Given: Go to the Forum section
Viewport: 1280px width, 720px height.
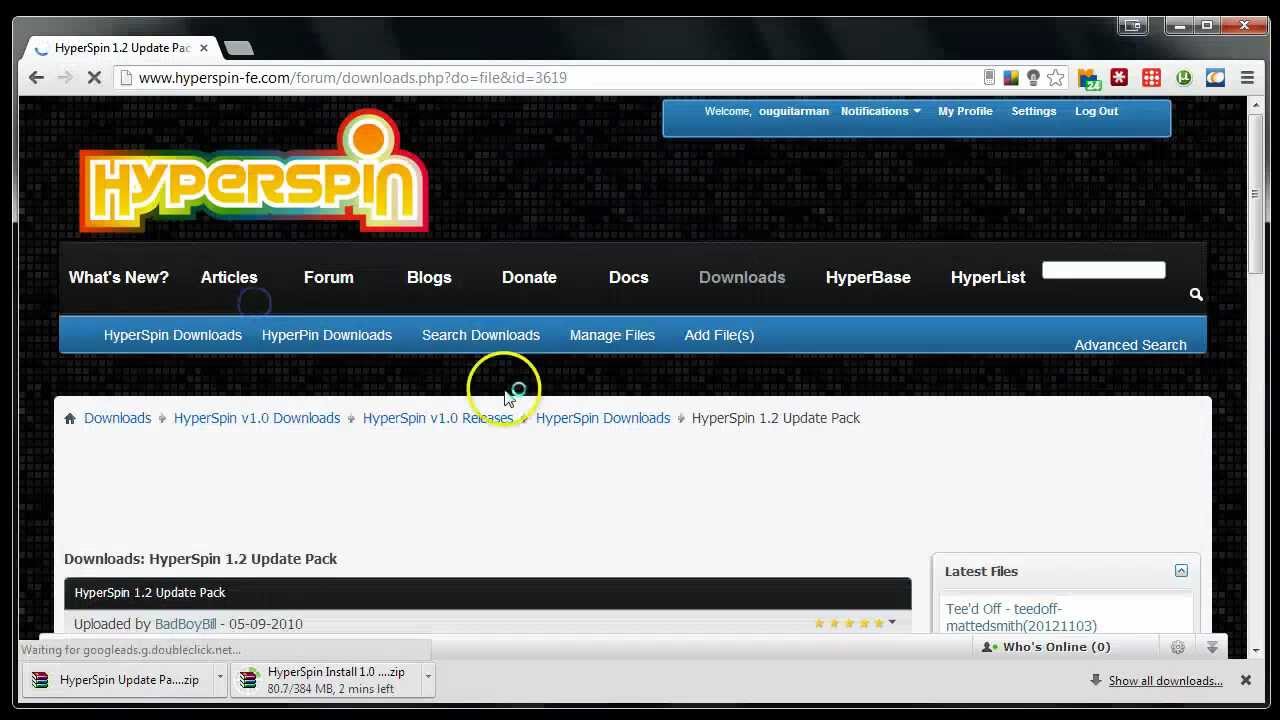Looking at the screenshot, I should [x=329, y=277].
